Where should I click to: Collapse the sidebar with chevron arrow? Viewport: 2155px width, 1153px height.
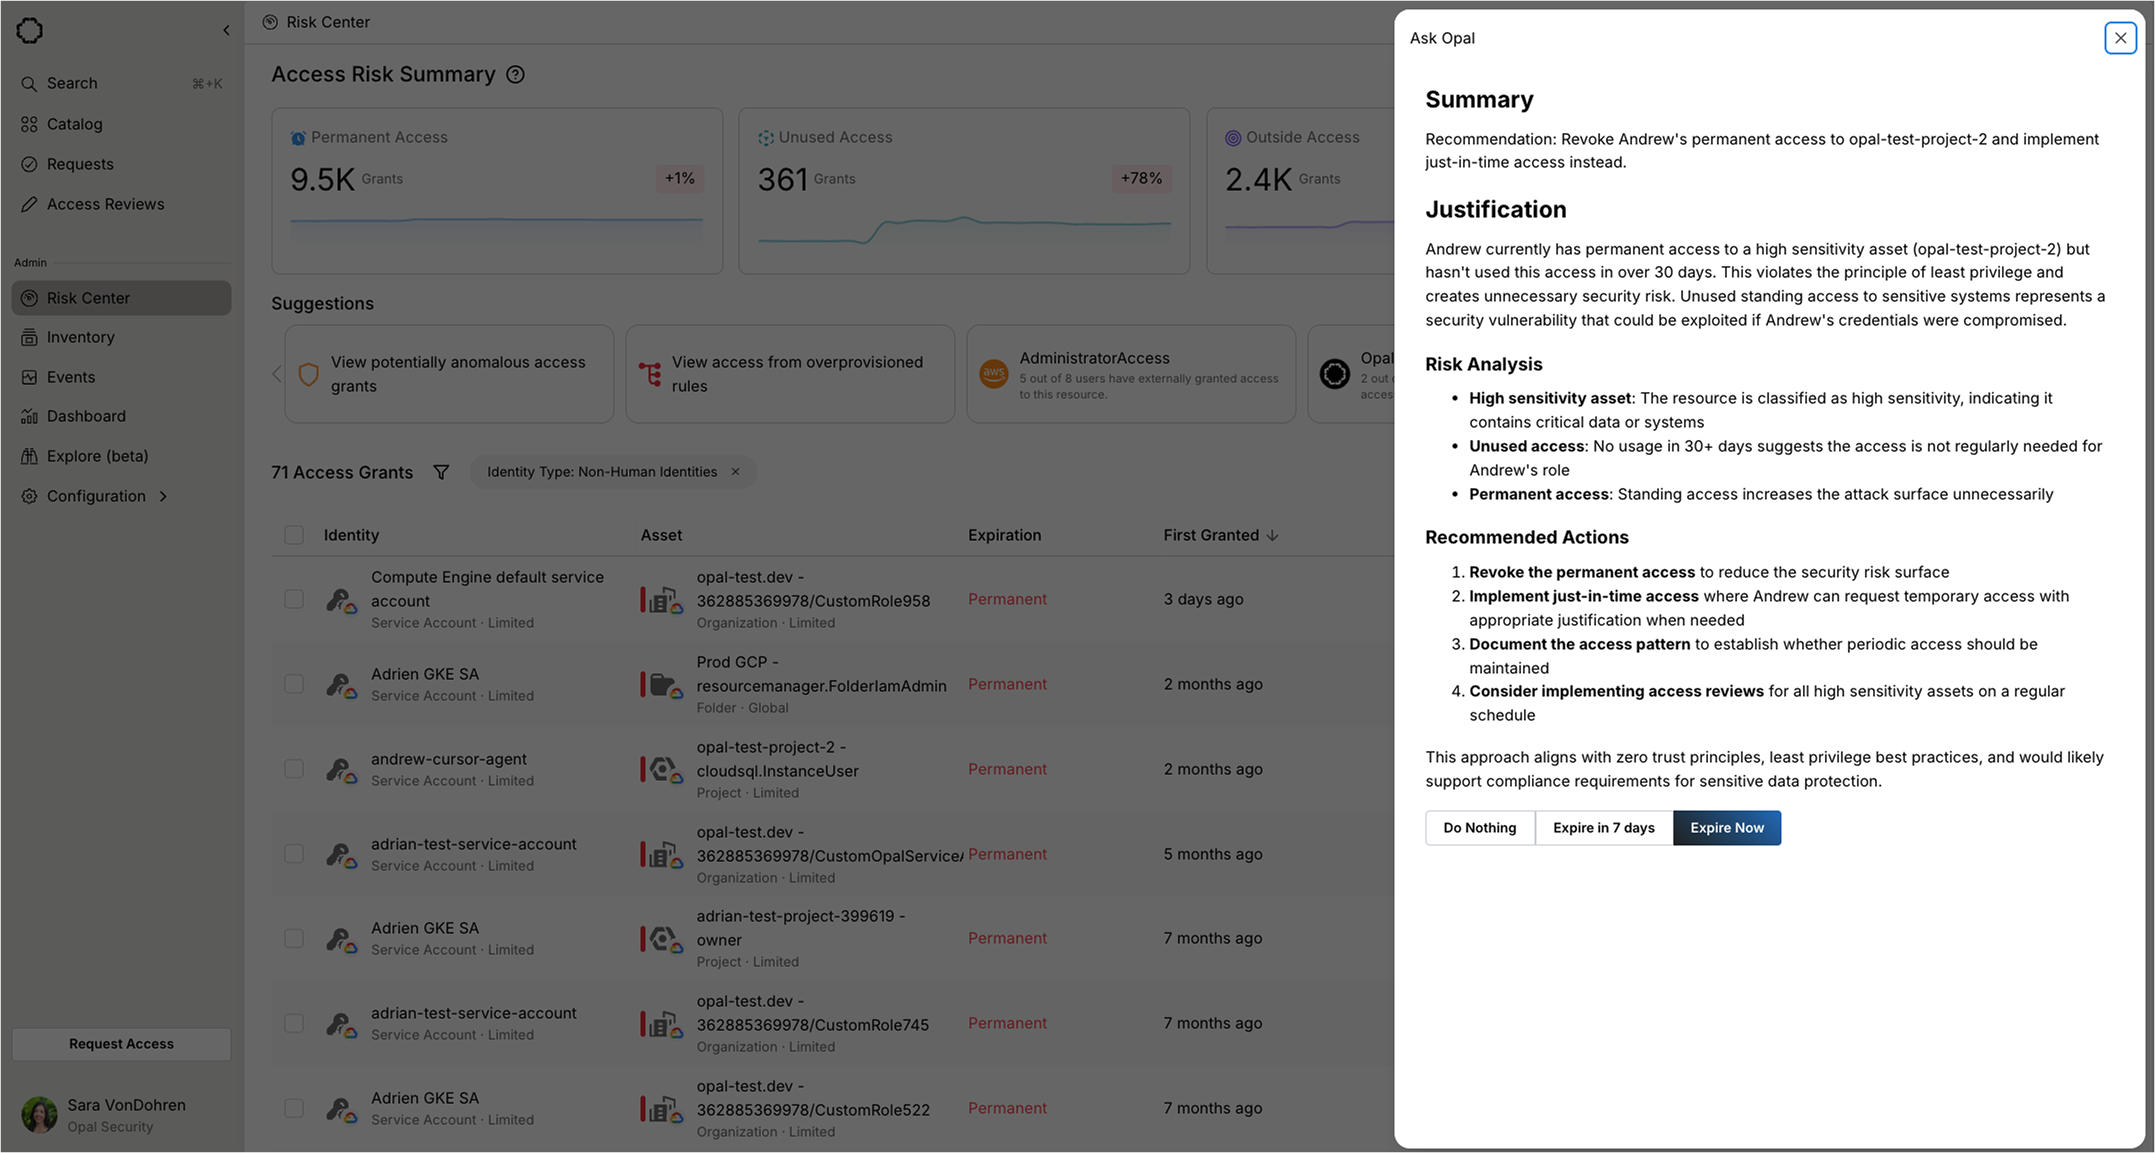tap(226, 31)
